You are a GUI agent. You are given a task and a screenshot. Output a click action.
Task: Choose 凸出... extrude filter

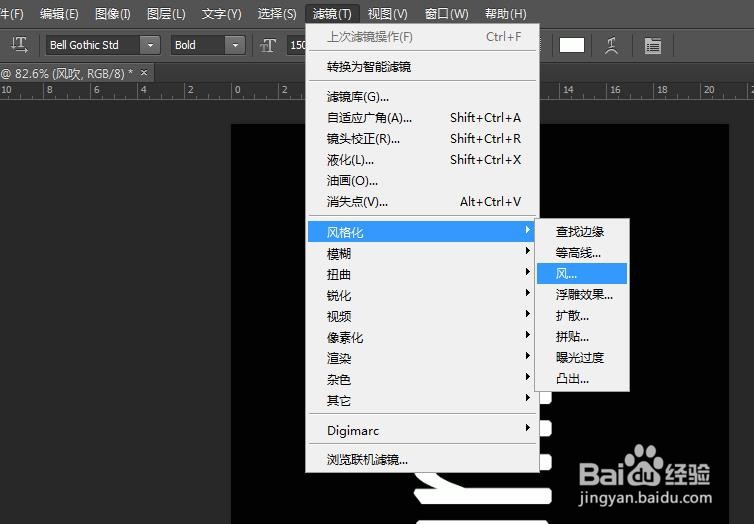582,379
